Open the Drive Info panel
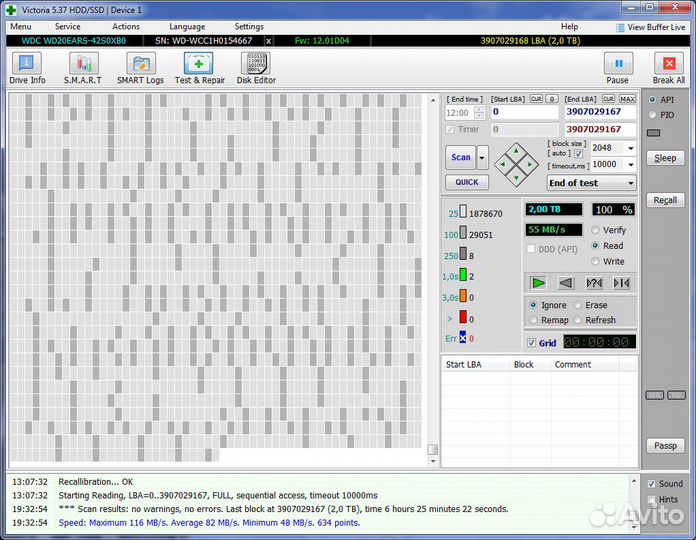Screen dimensions: 696x540 pos(27,67)
